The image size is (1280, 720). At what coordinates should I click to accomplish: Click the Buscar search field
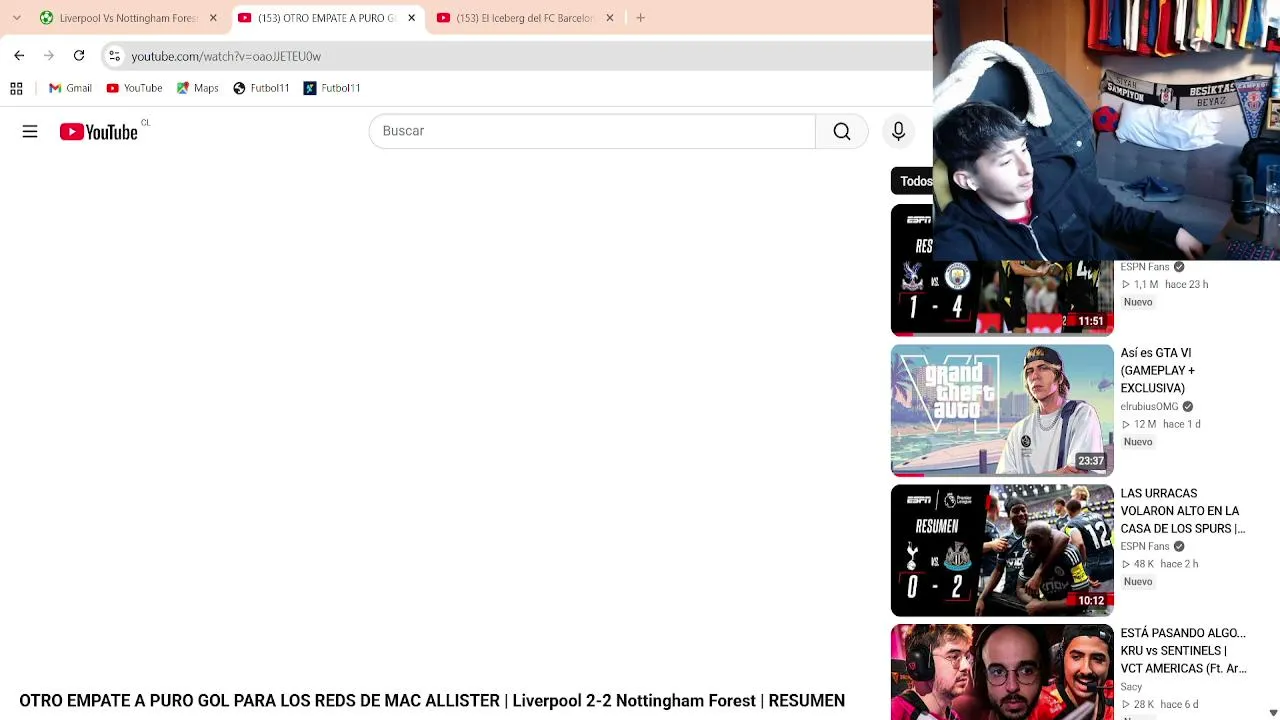click(592, 131)
